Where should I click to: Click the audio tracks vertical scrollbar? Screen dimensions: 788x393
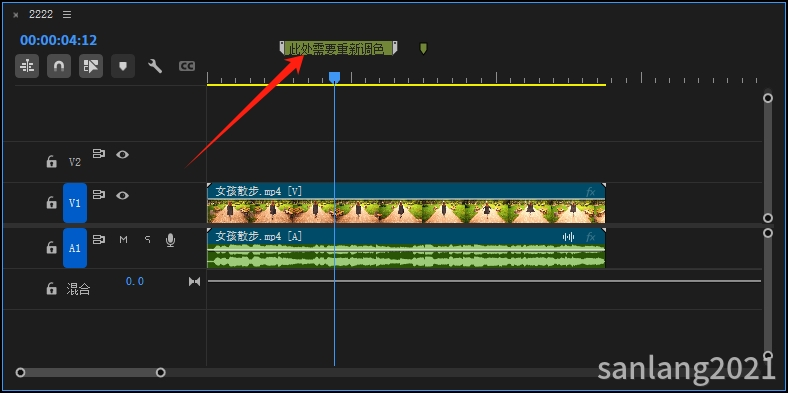[767, 295]
